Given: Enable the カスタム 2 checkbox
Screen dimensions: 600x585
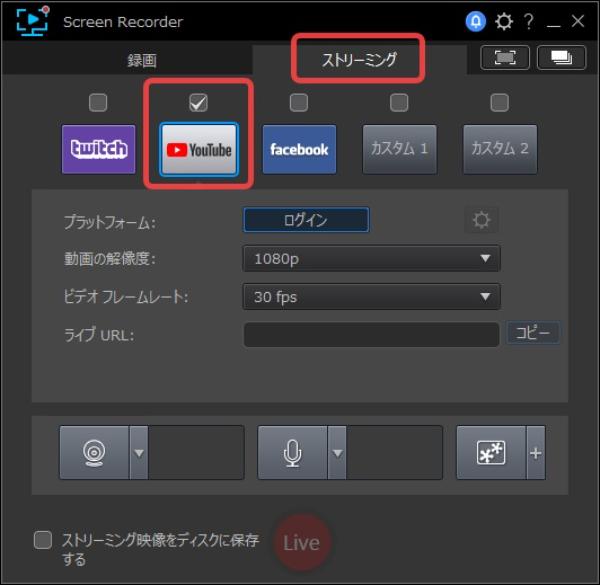Looking at the screenshot, I should (500, 103).
